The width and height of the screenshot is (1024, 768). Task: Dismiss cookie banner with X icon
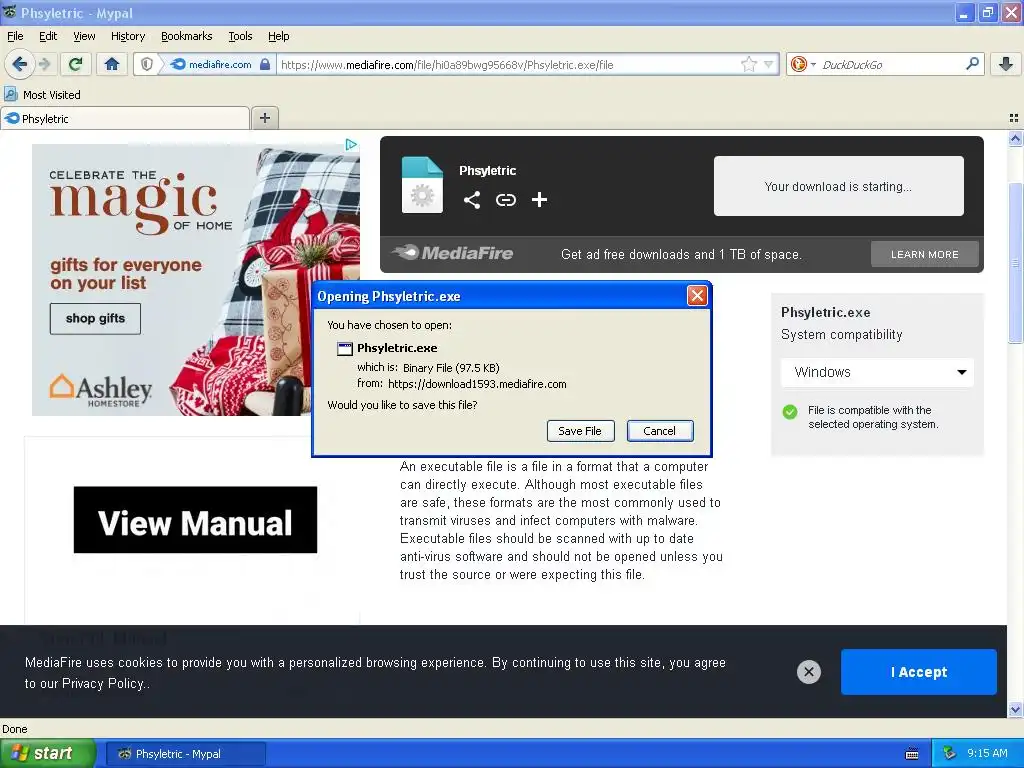click(808, 671)
